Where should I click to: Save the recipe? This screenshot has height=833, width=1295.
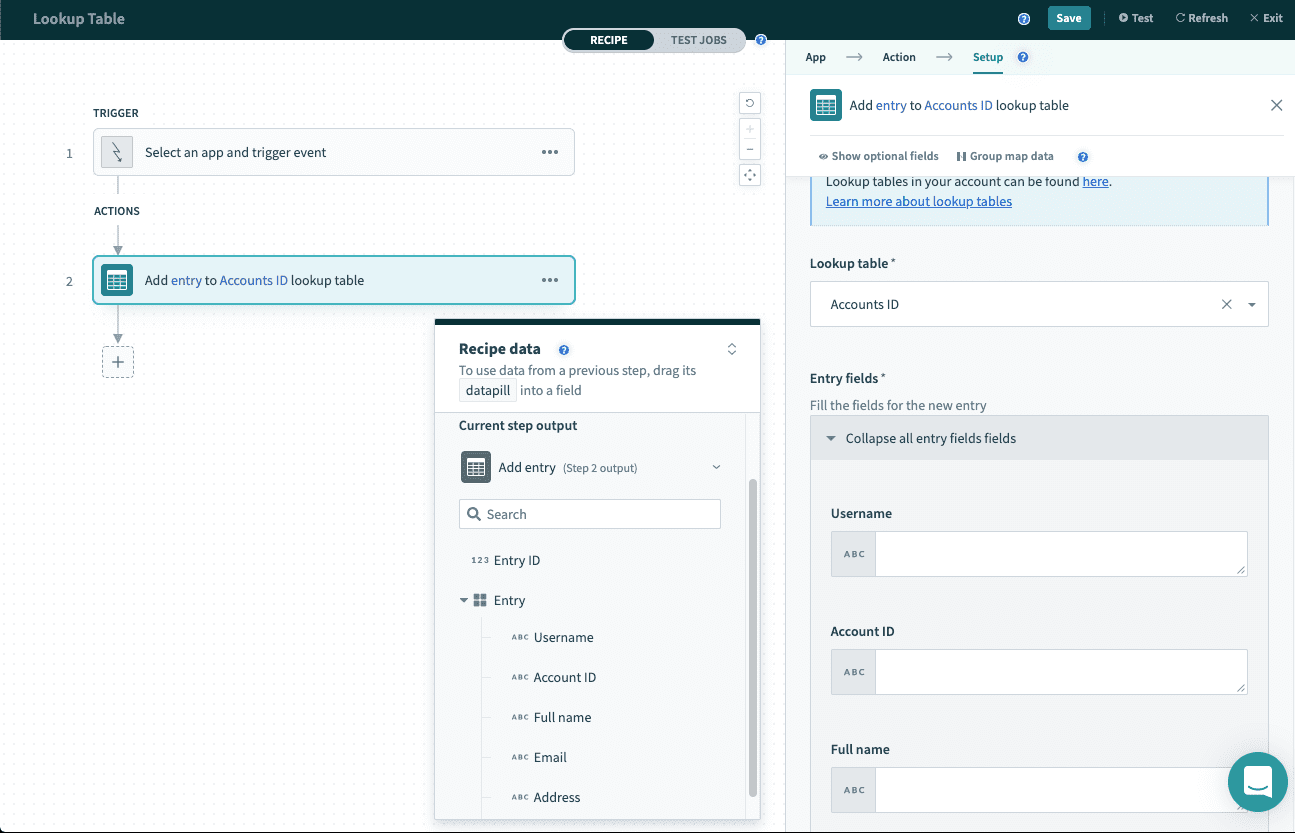1069,17
